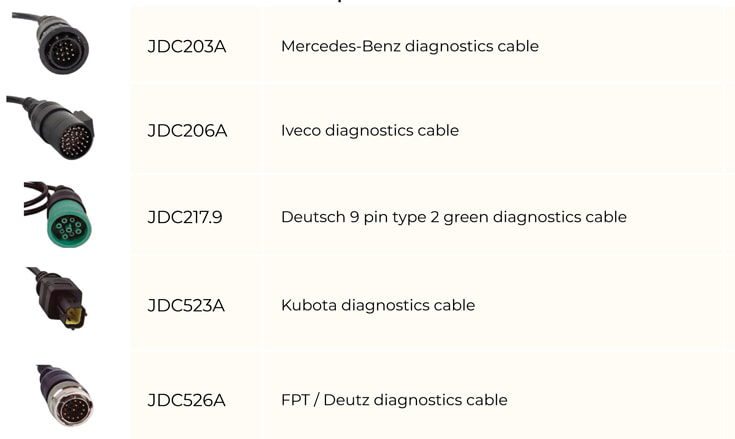735x439 pixels.
Task: Click the Iveco multi-pin connector image
Action: tap(50, 127)
